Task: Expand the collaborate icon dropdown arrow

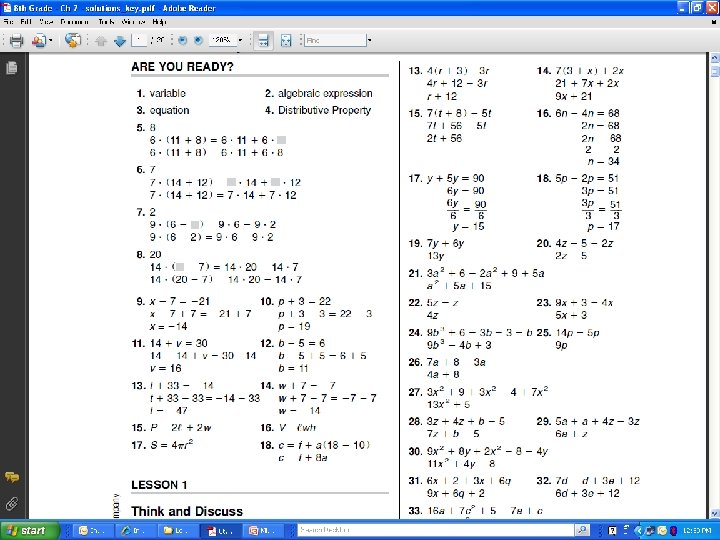Action: [51, 41]
